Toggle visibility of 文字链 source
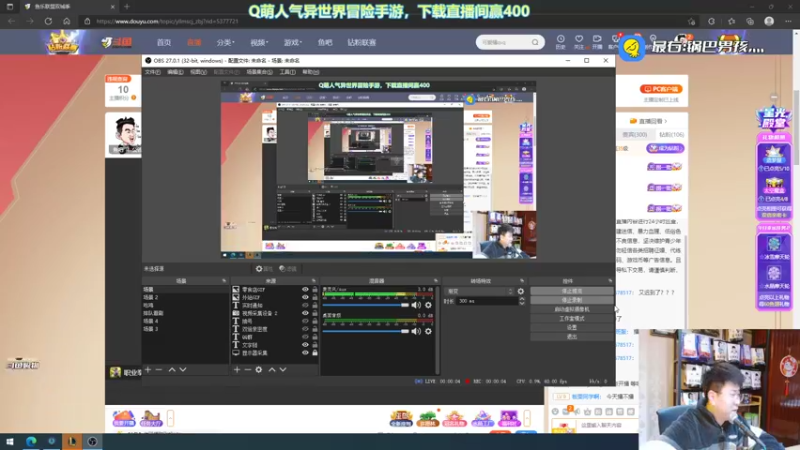This screenshot has height=450, width=800. click(305, 345)
